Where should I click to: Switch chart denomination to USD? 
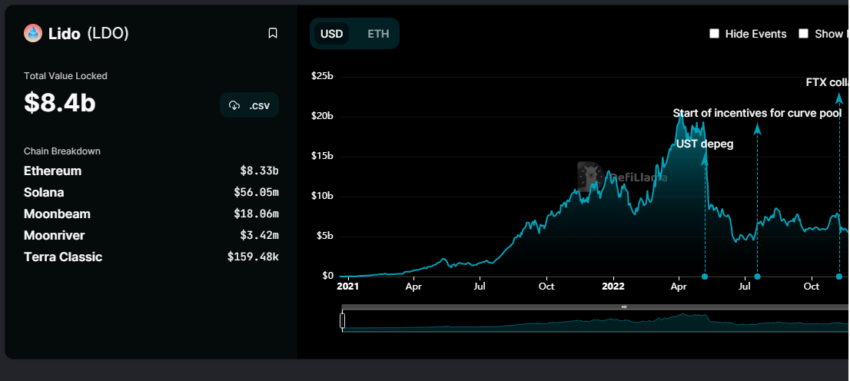tap(331, 34)
